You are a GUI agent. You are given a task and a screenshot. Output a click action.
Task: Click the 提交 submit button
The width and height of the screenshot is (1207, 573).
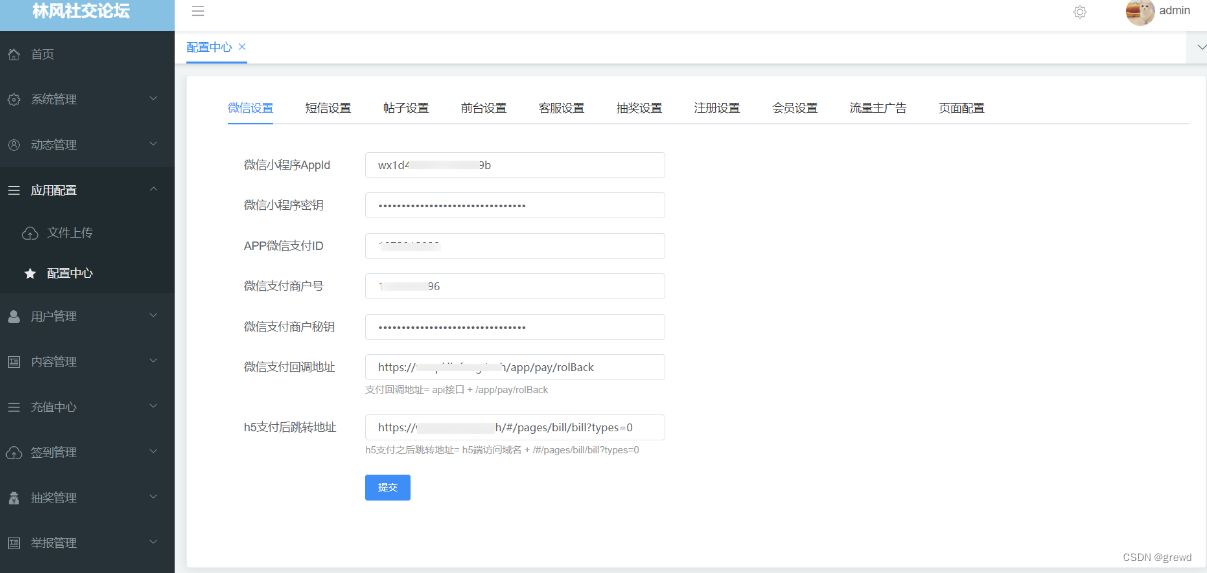388,487
